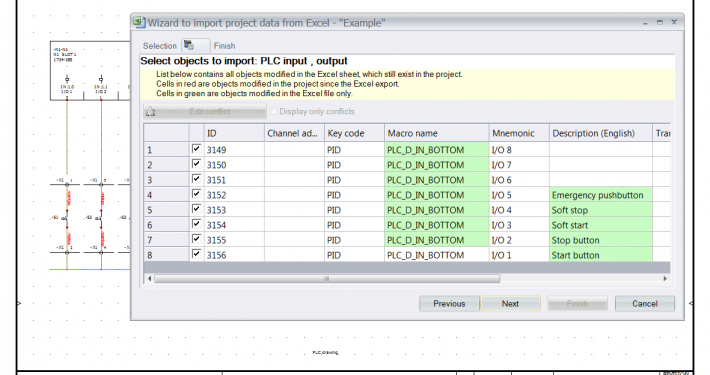Select the wizard step icon tab
Image resolution: width=710 pixels, height=375 pixels.
click(x=196, y=45)
